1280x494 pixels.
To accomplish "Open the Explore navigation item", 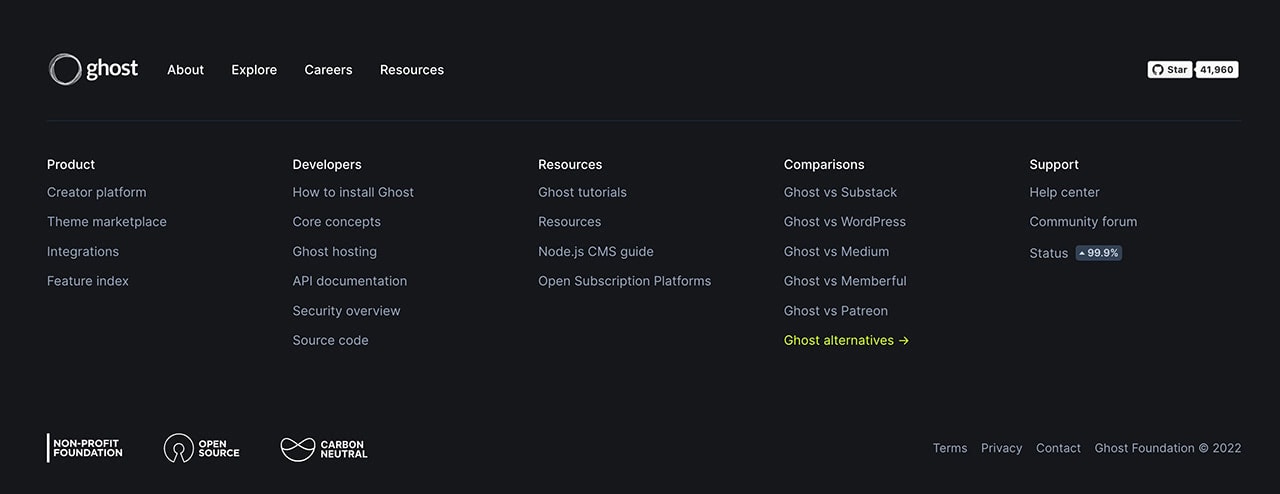I will click(254, 70).
